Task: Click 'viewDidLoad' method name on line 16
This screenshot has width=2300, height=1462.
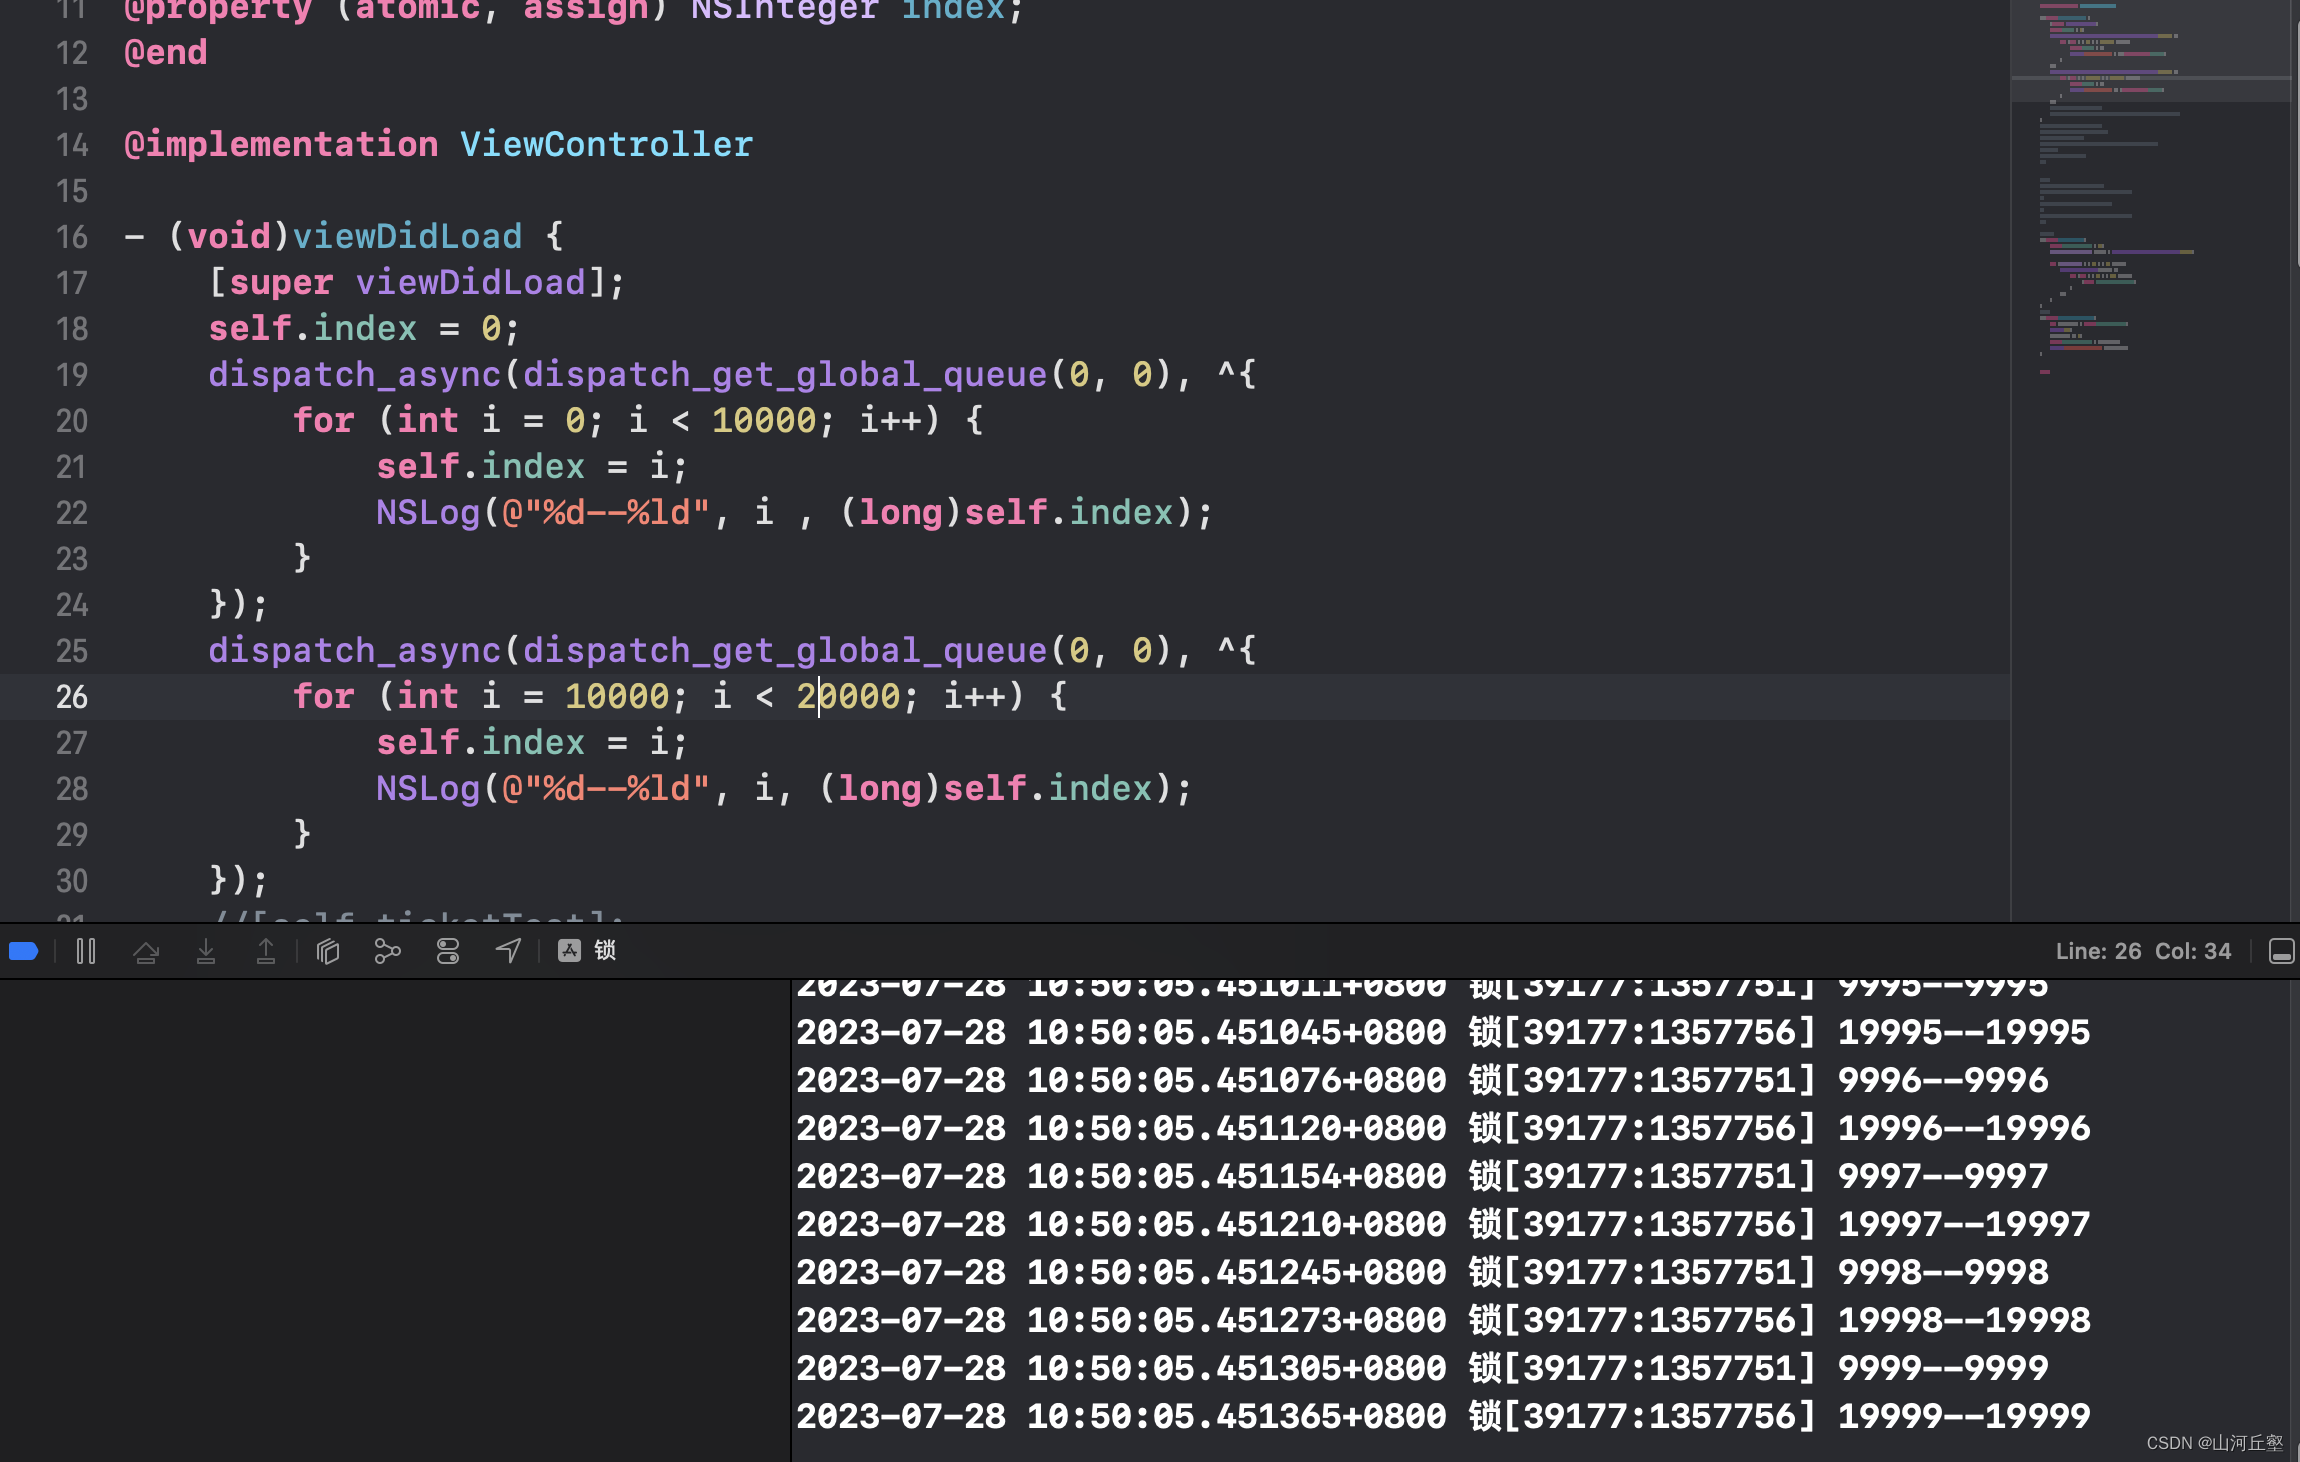Action: pyautogui.click(x=407, y=237)
